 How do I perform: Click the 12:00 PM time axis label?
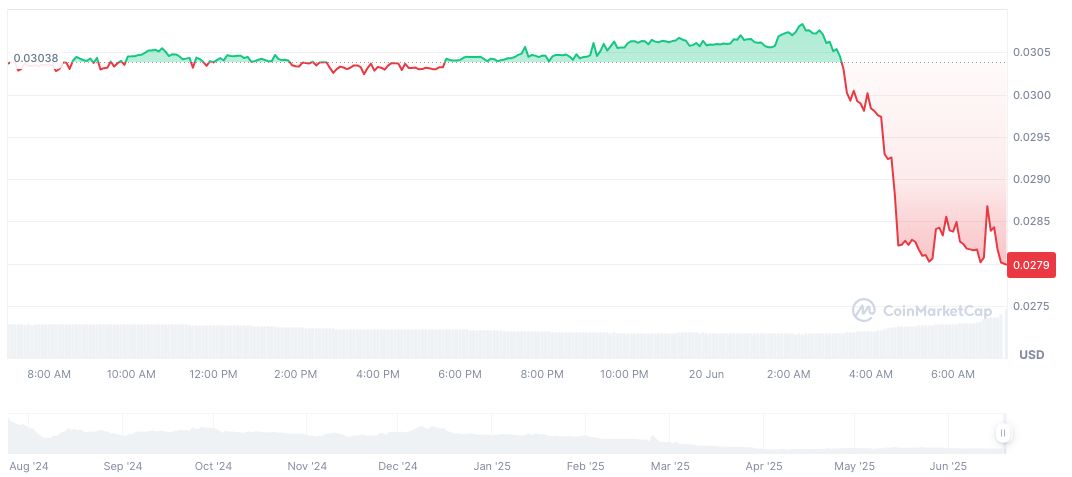(214, 374)
